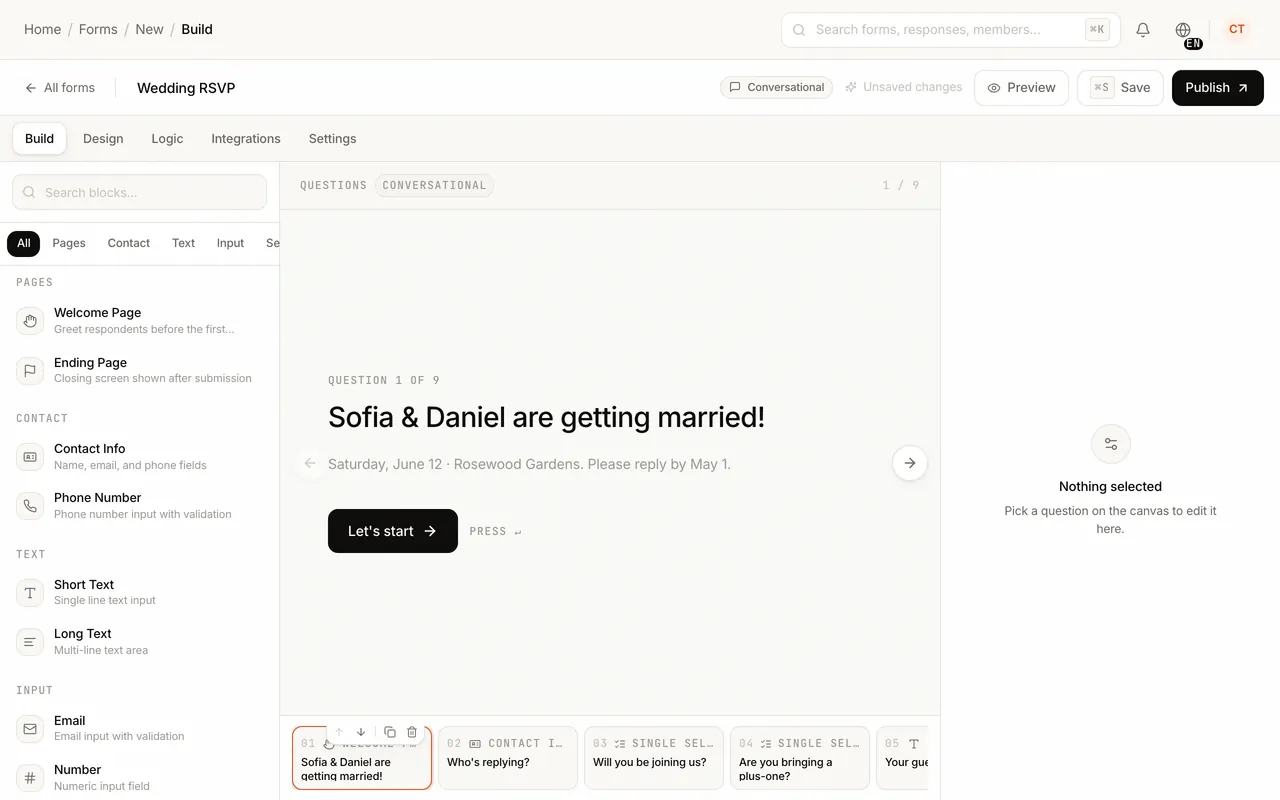Add a Short Text block
The height and width of the screenshot is (800, 1280).
point(140,593)
